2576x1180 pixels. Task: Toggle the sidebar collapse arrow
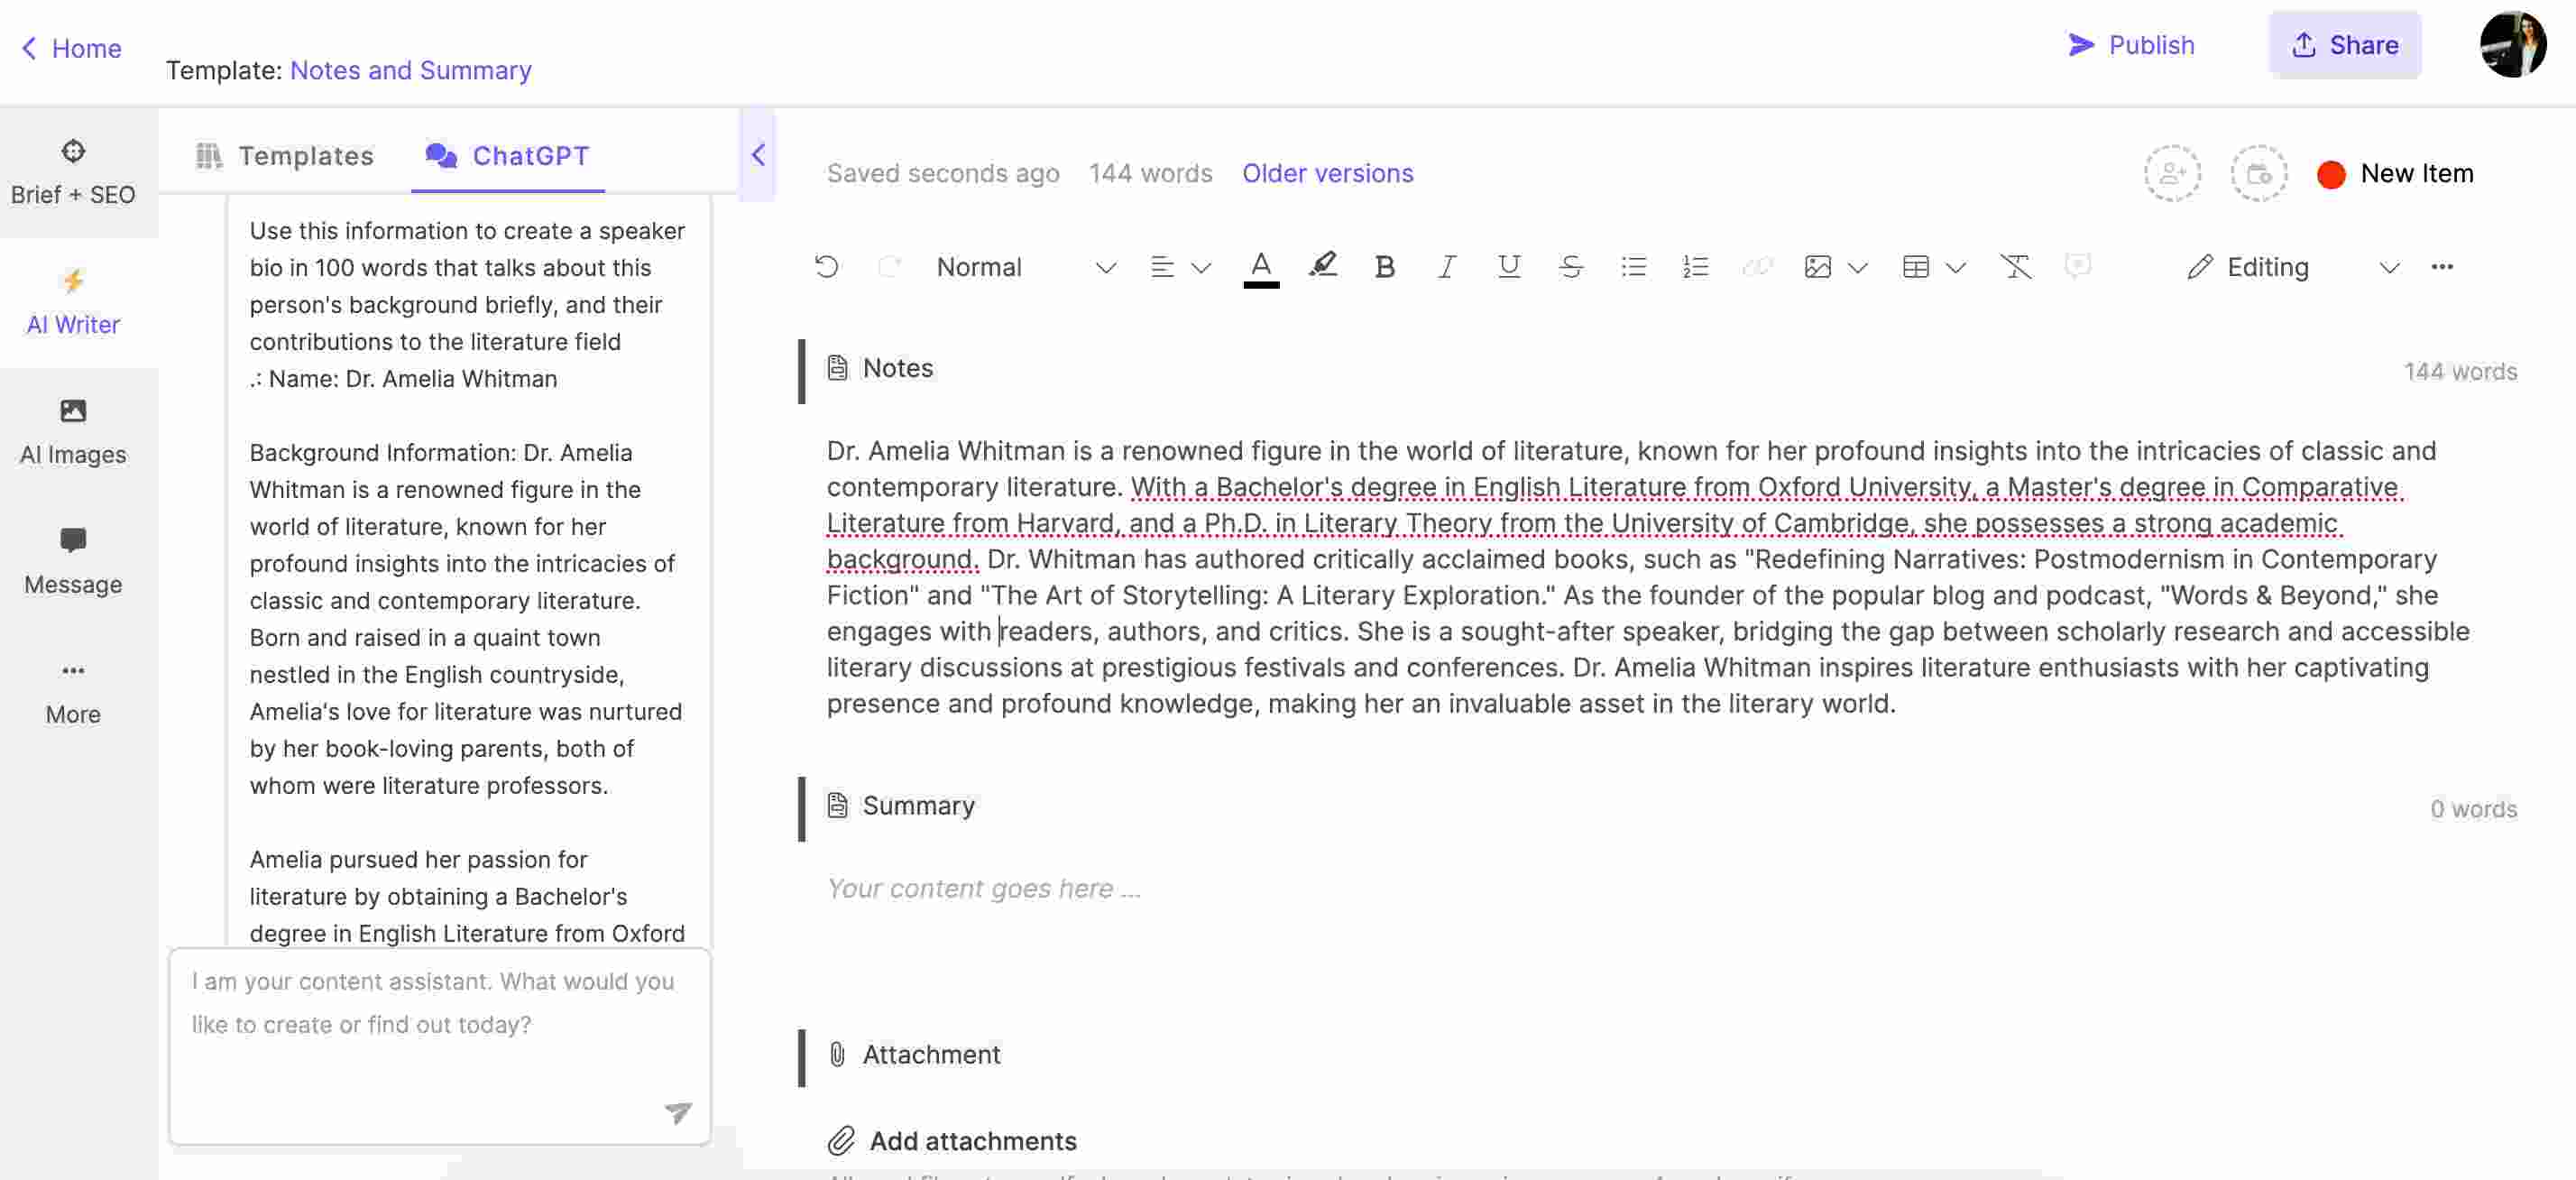pyautogui.click(x=758, y=154)
